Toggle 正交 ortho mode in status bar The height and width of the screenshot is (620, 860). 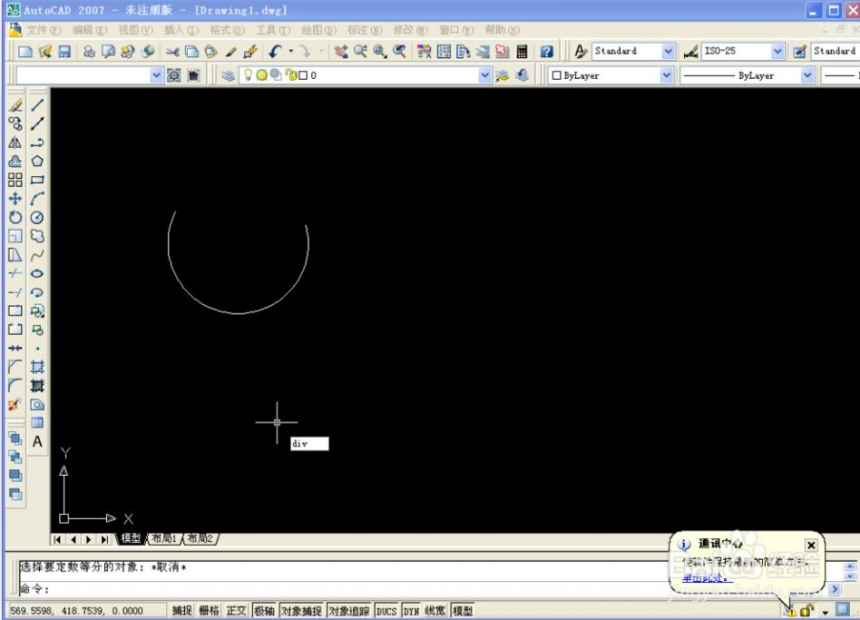pyautogui.click(x=236, y=611)
